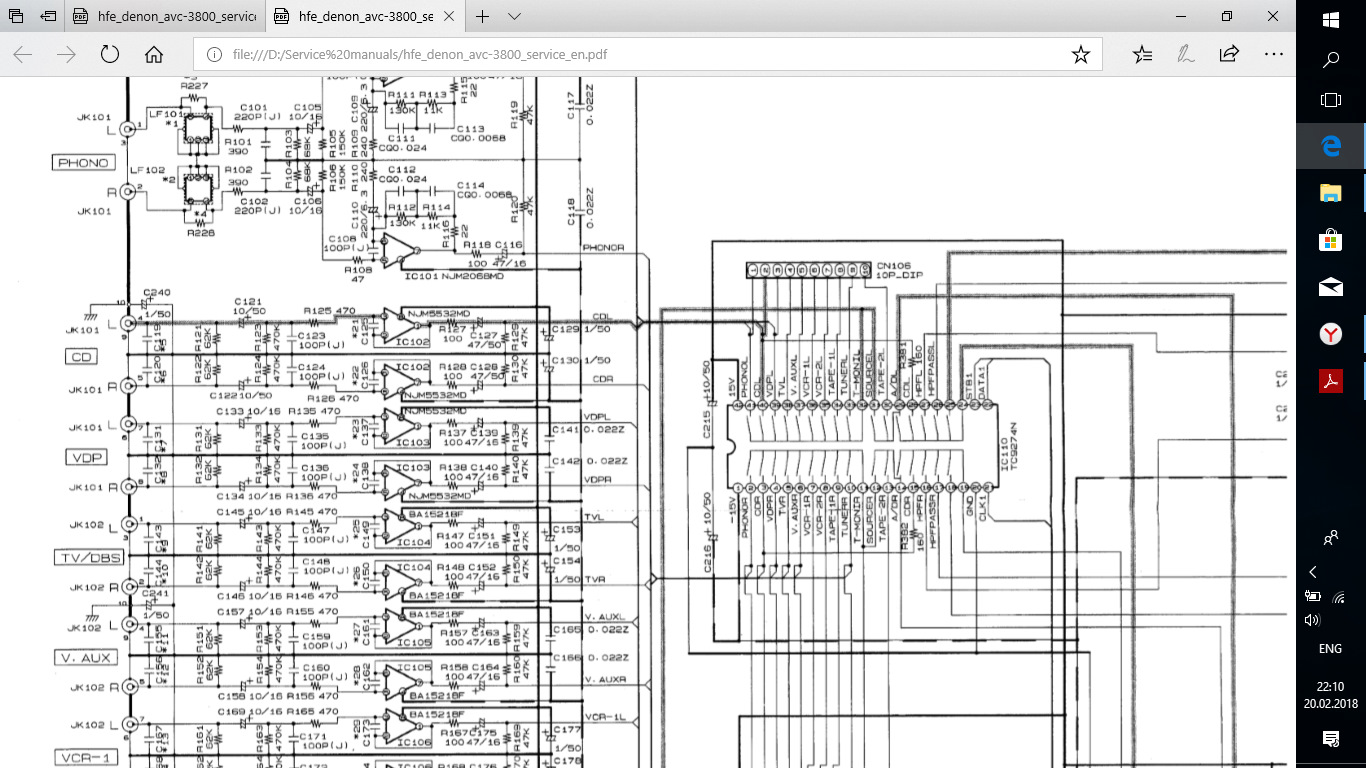
Task: Open the tabs you've set aside panel
Action: pos(16,17)
